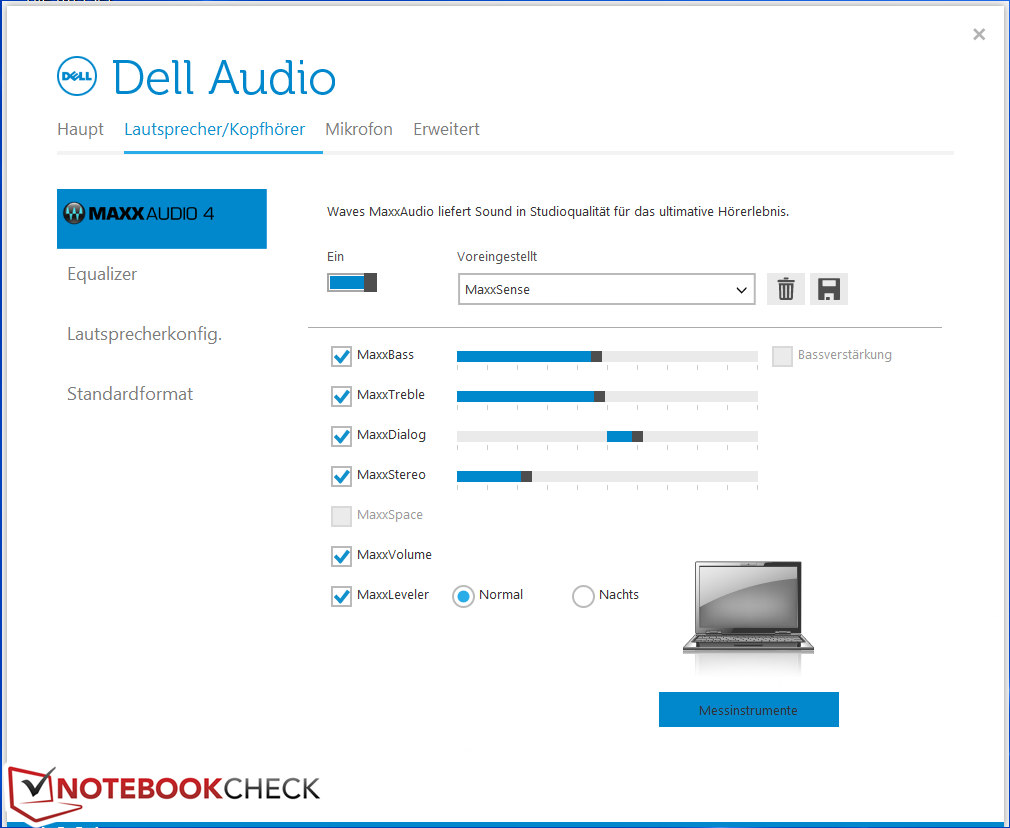This screenshot has width=1010, height=828.
Task: Click the Waves MaxxAudio description text
Action: (558, 211)
